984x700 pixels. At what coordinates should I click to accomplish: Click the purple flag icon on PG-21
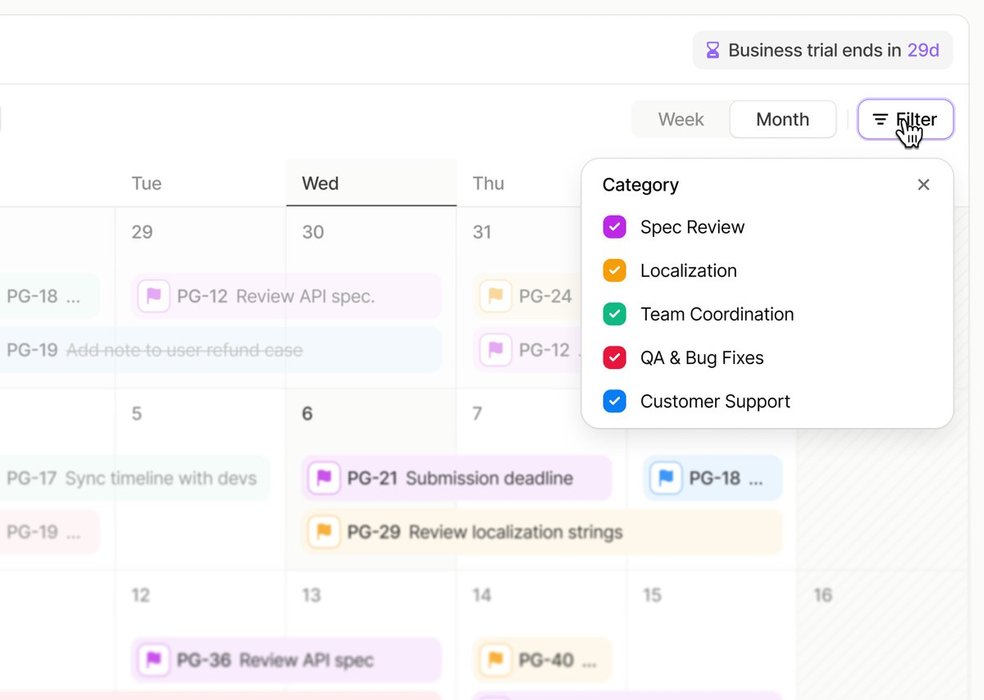point(323,478)
